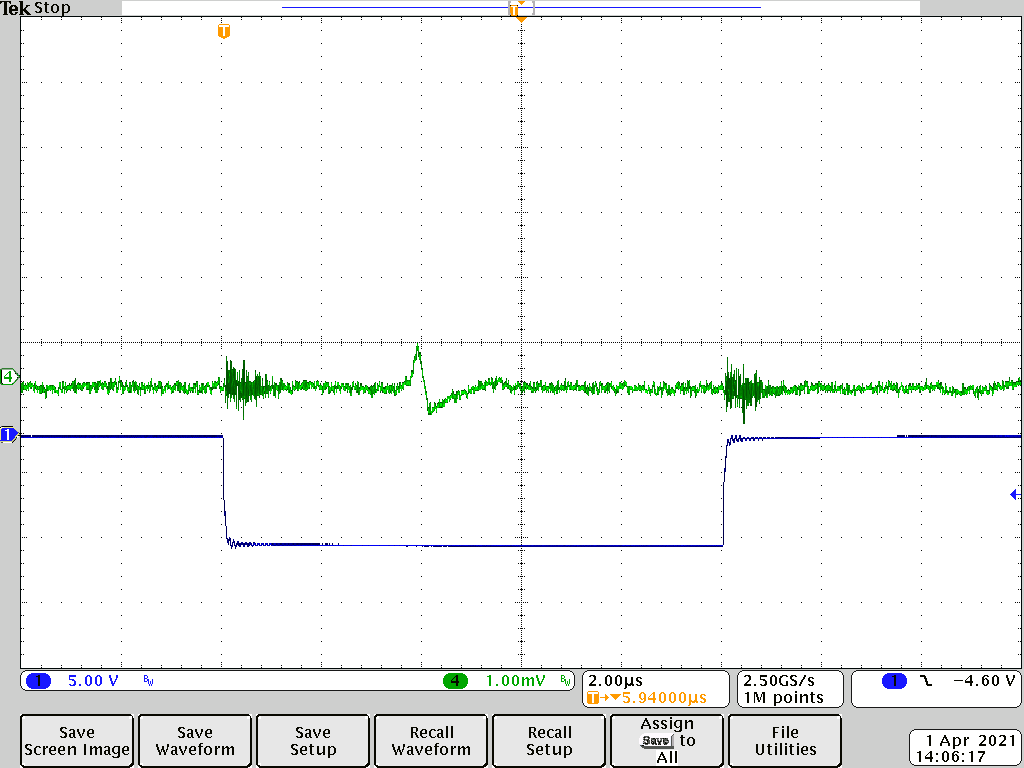This screenshot has width=1024, height=768.
Task: Select the 2.00µs horizontal scale readout
Action: pos(615,680)
